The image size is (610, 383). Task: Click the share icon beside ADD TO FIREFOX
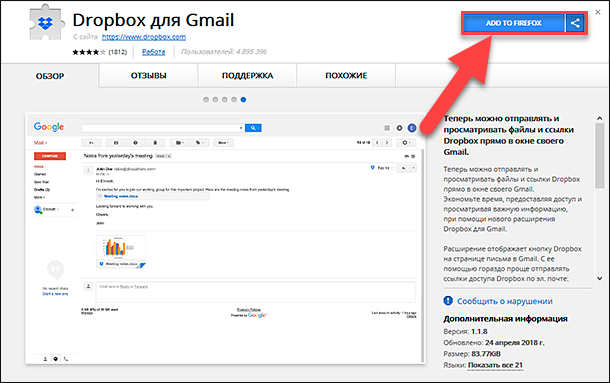point(575,23)
